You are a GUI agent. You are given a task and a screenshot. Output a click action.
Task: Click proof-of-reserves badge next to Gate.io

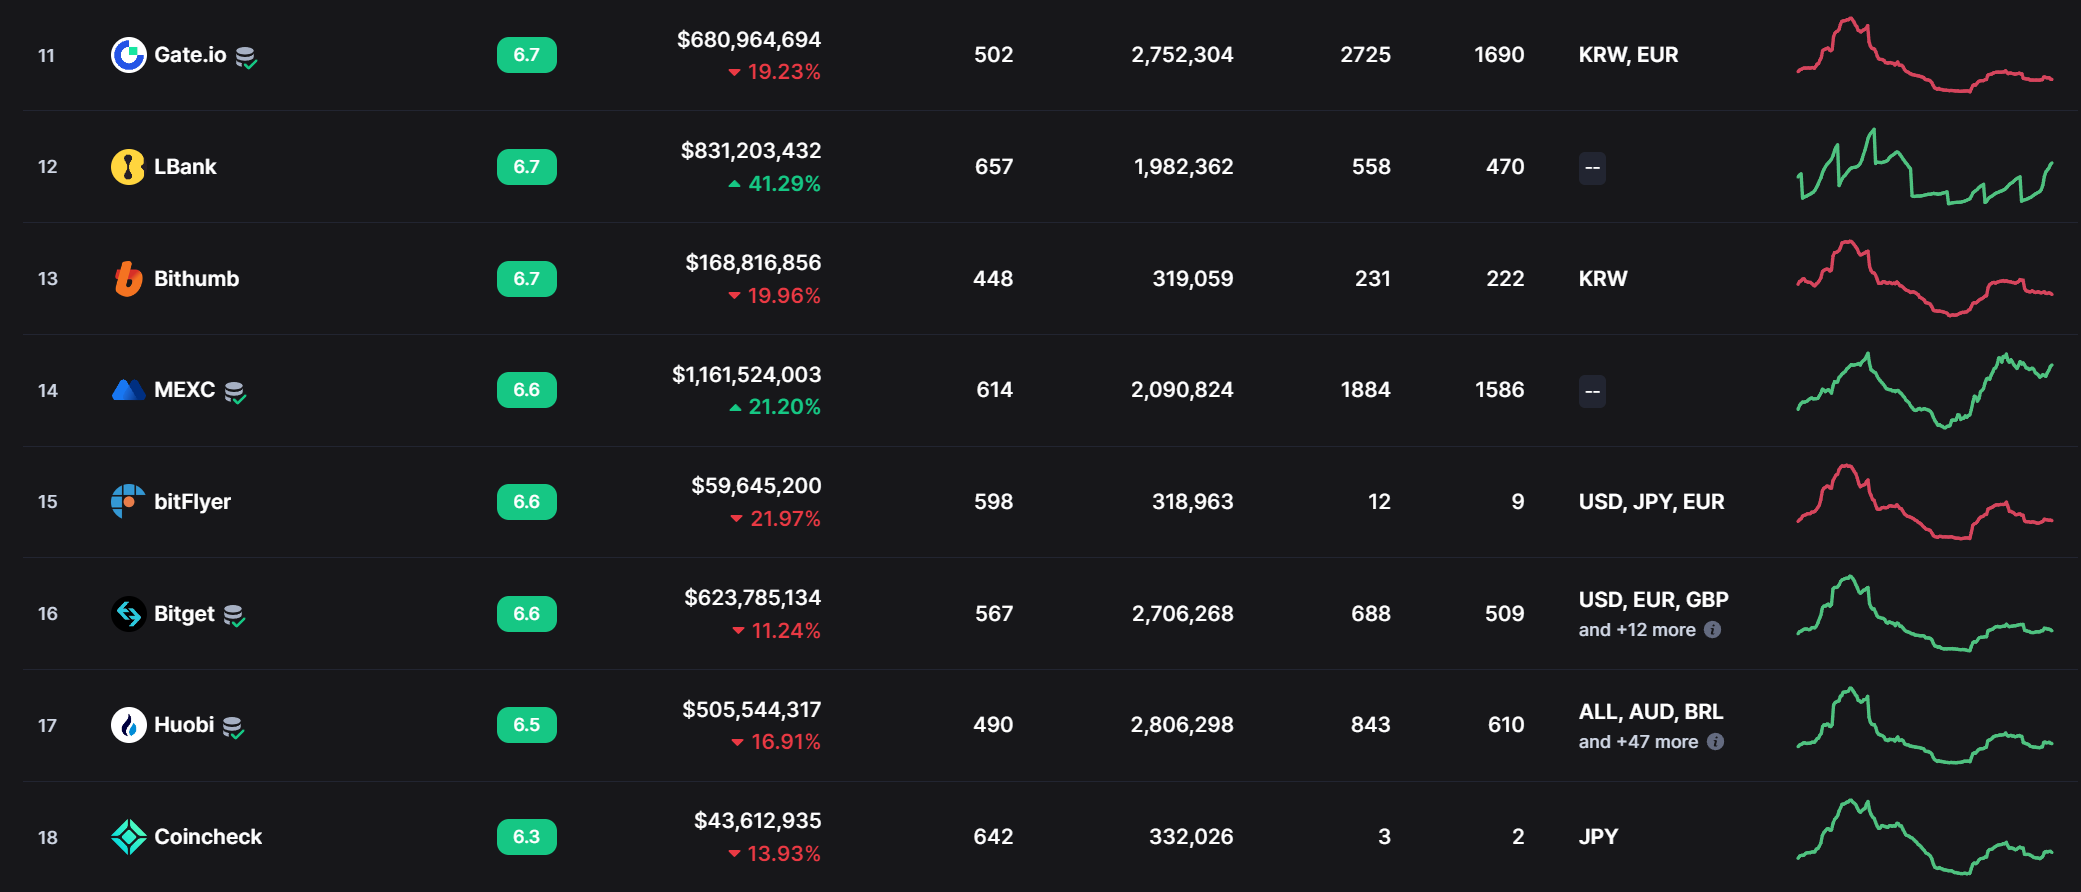[246, 57]
